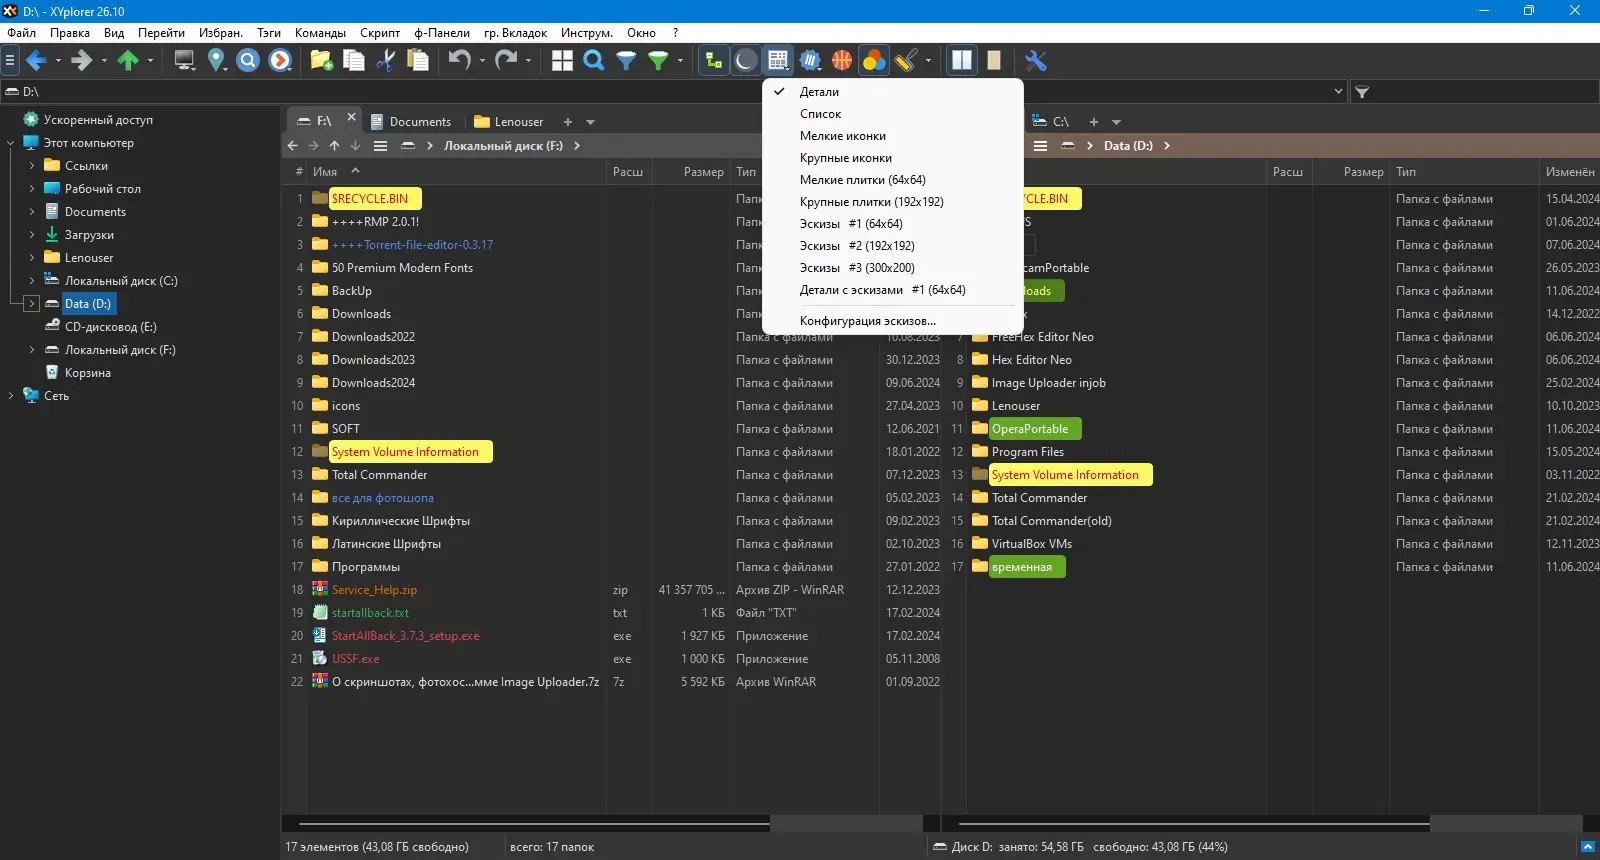Click the blue filter funnel icon
The height and width of the screenshot is (860, 1600).
click(x=626, y=61)
